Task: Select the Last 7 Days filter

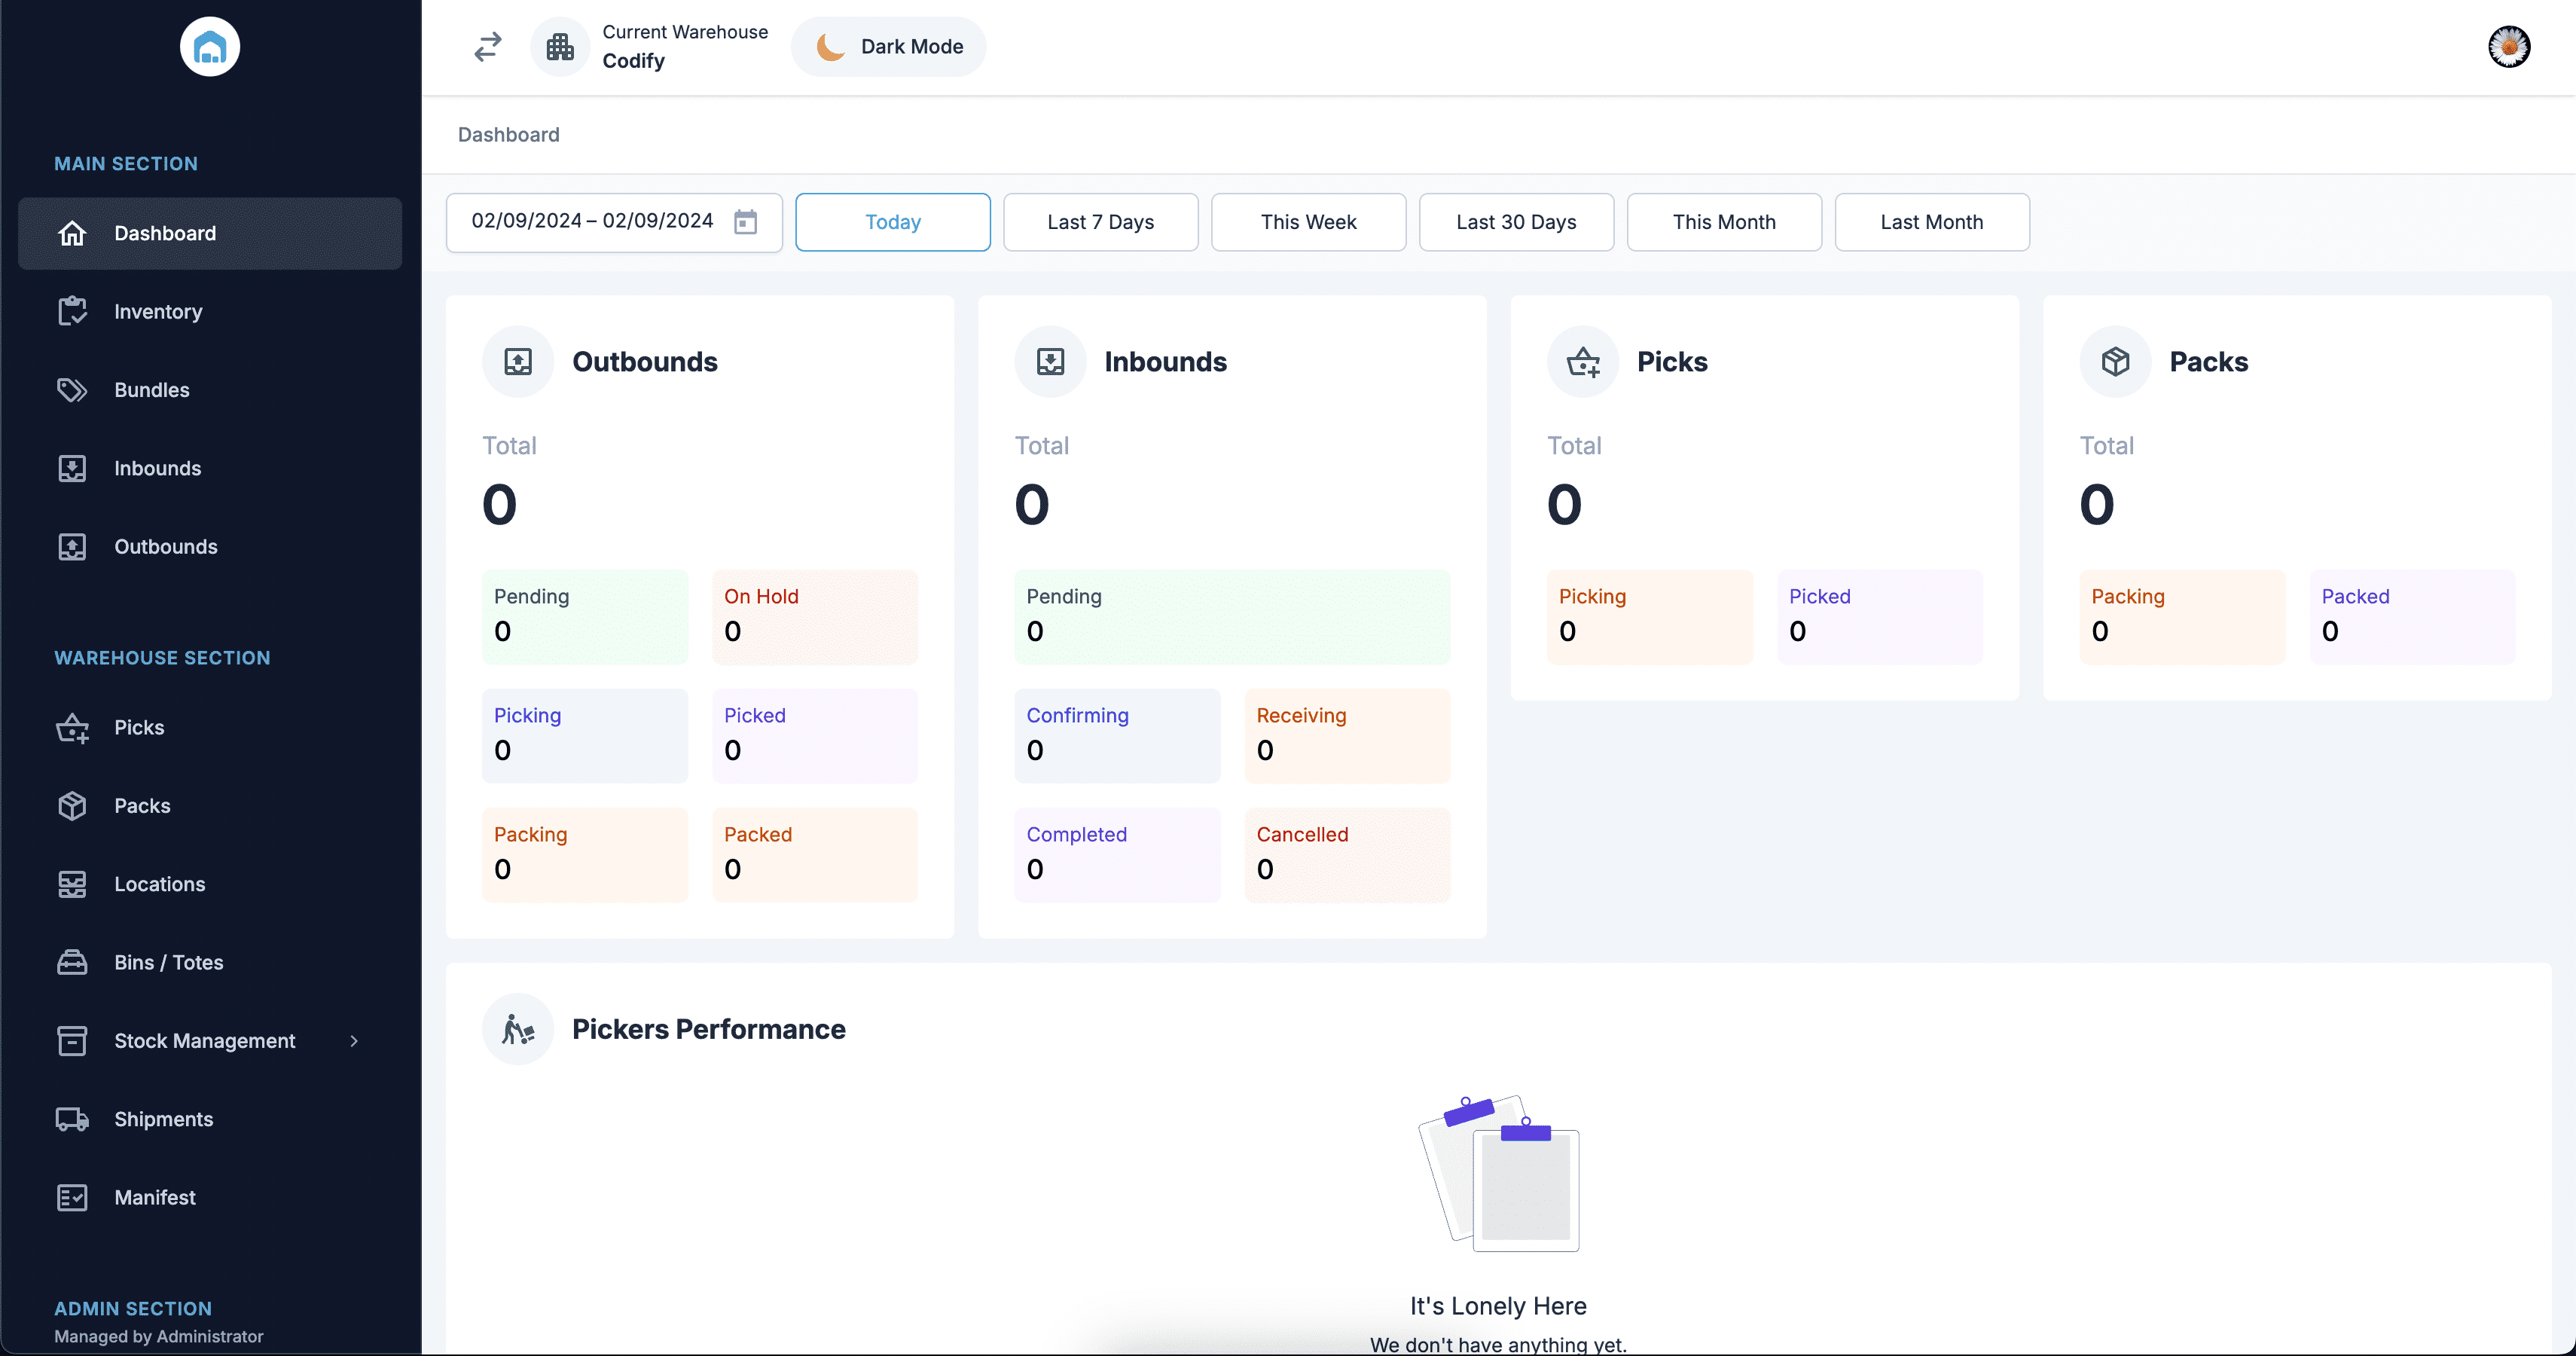Action: pos(1100,222)
